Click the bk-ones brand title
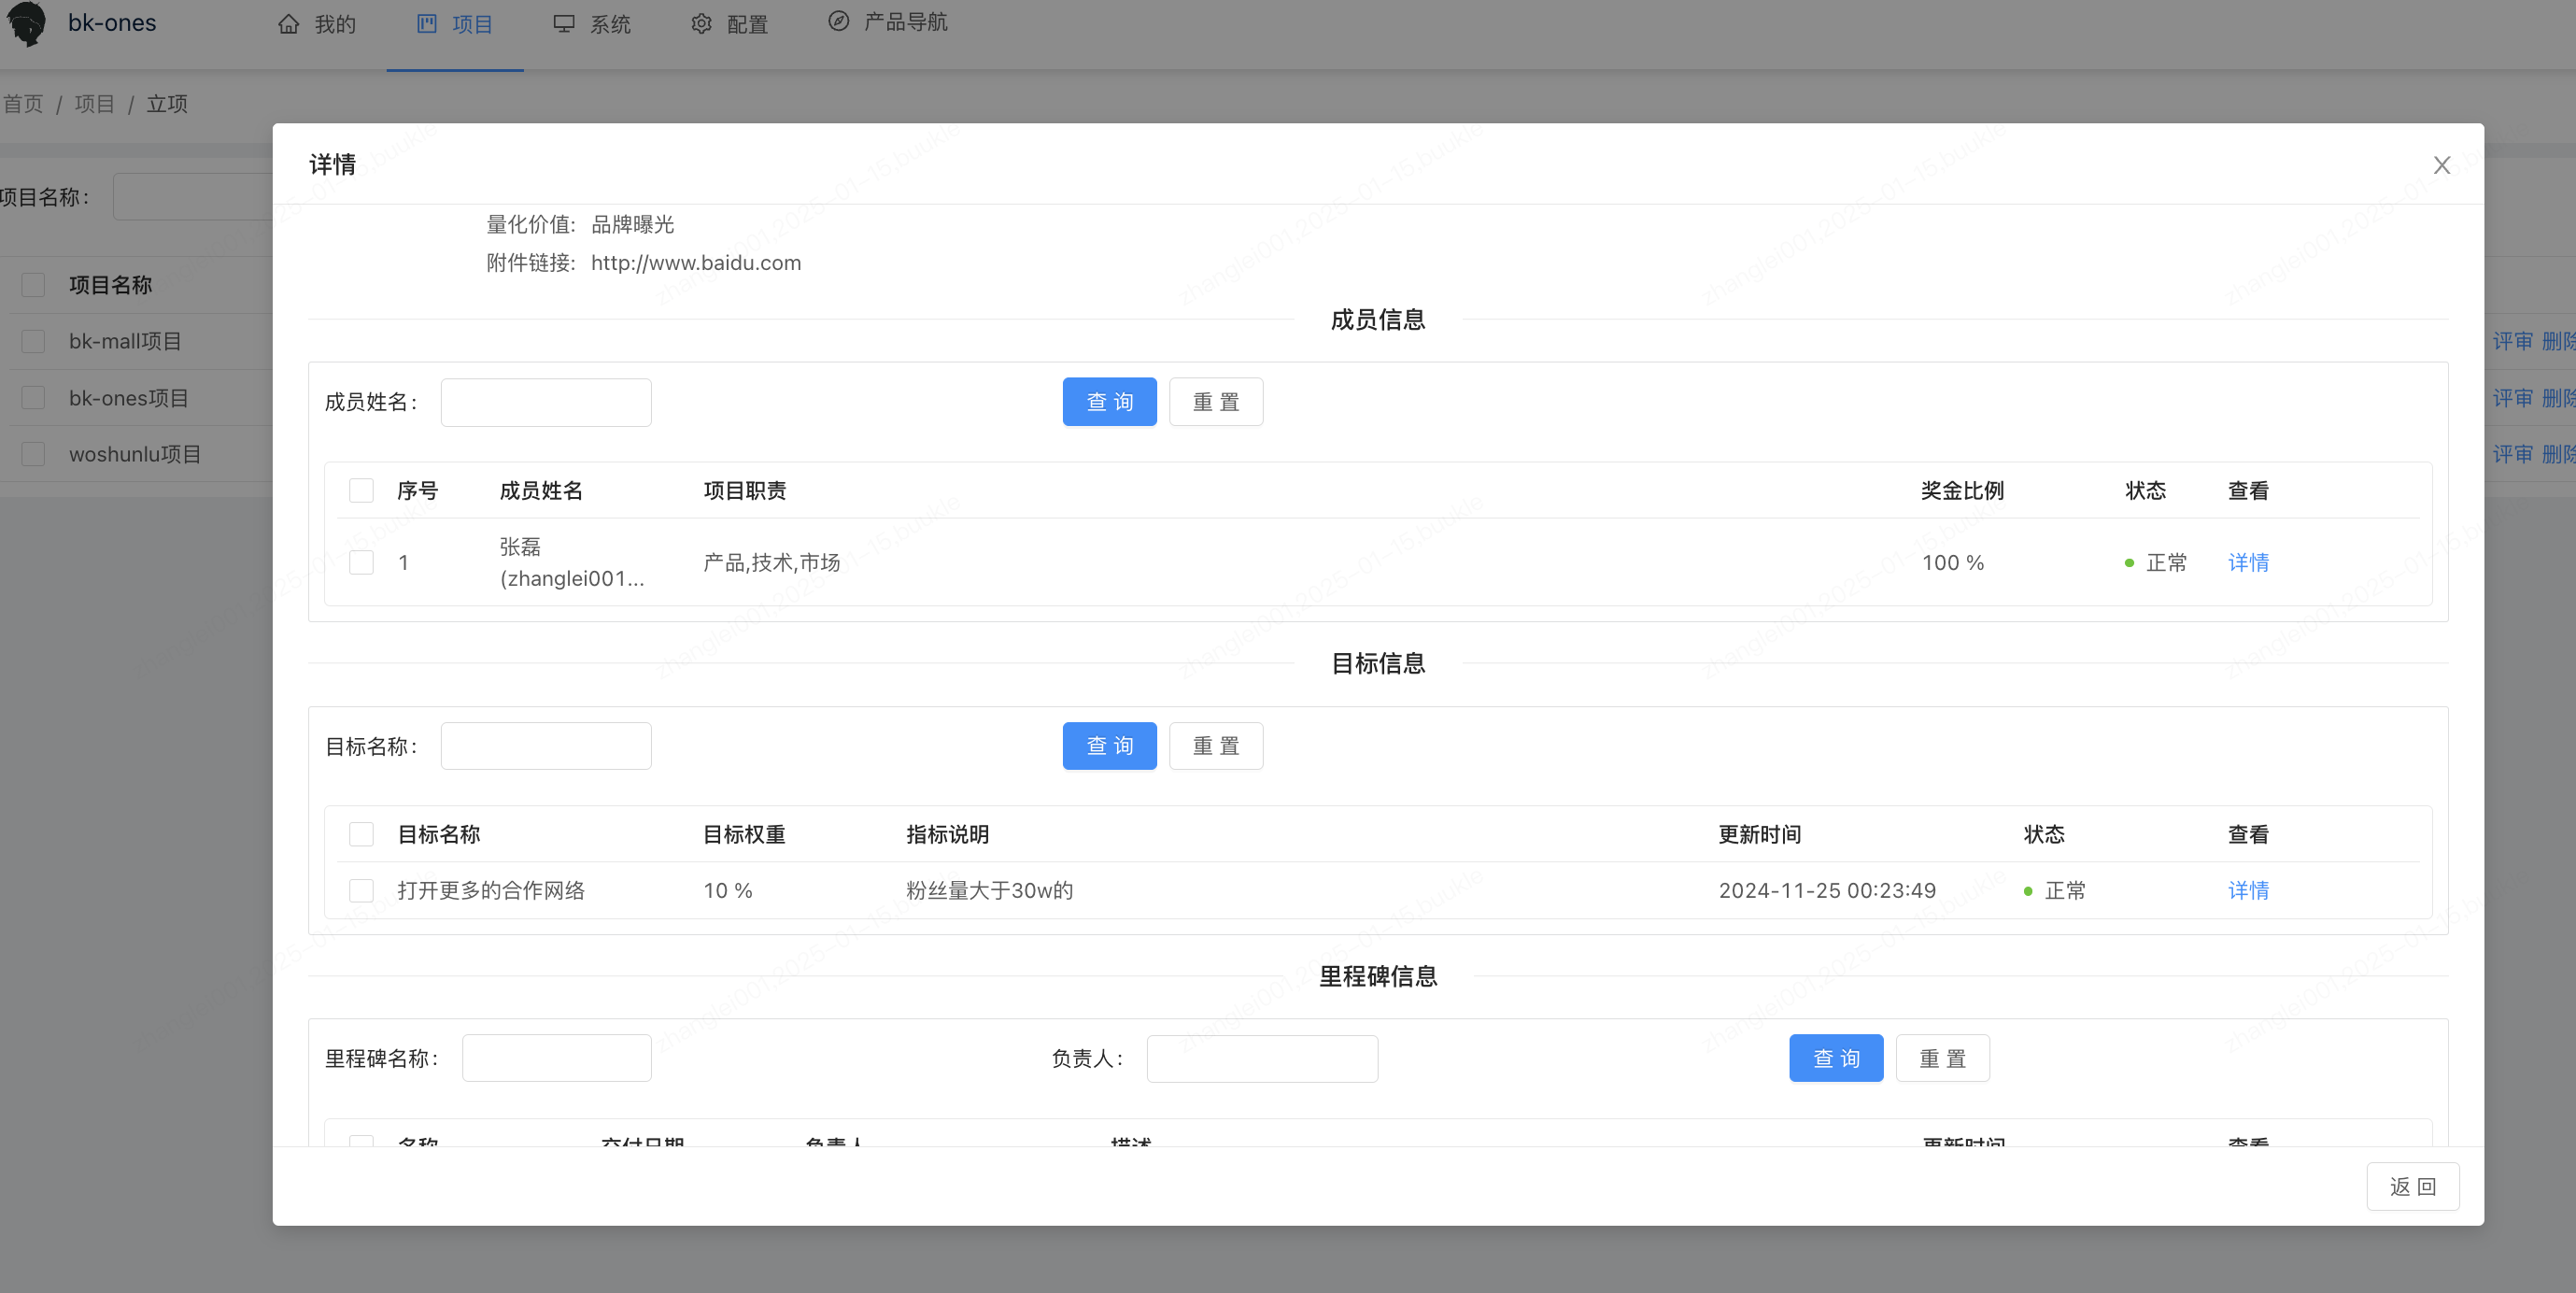 pyautogui.click(x=112, y=23)
